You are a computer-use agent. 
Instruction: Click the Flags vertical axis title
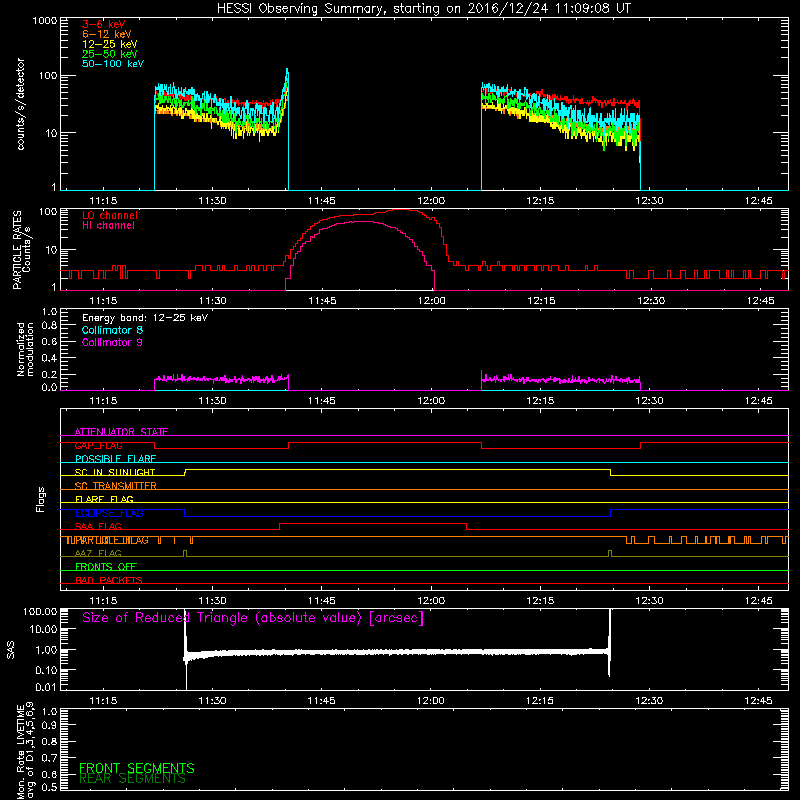pos(41,499)
